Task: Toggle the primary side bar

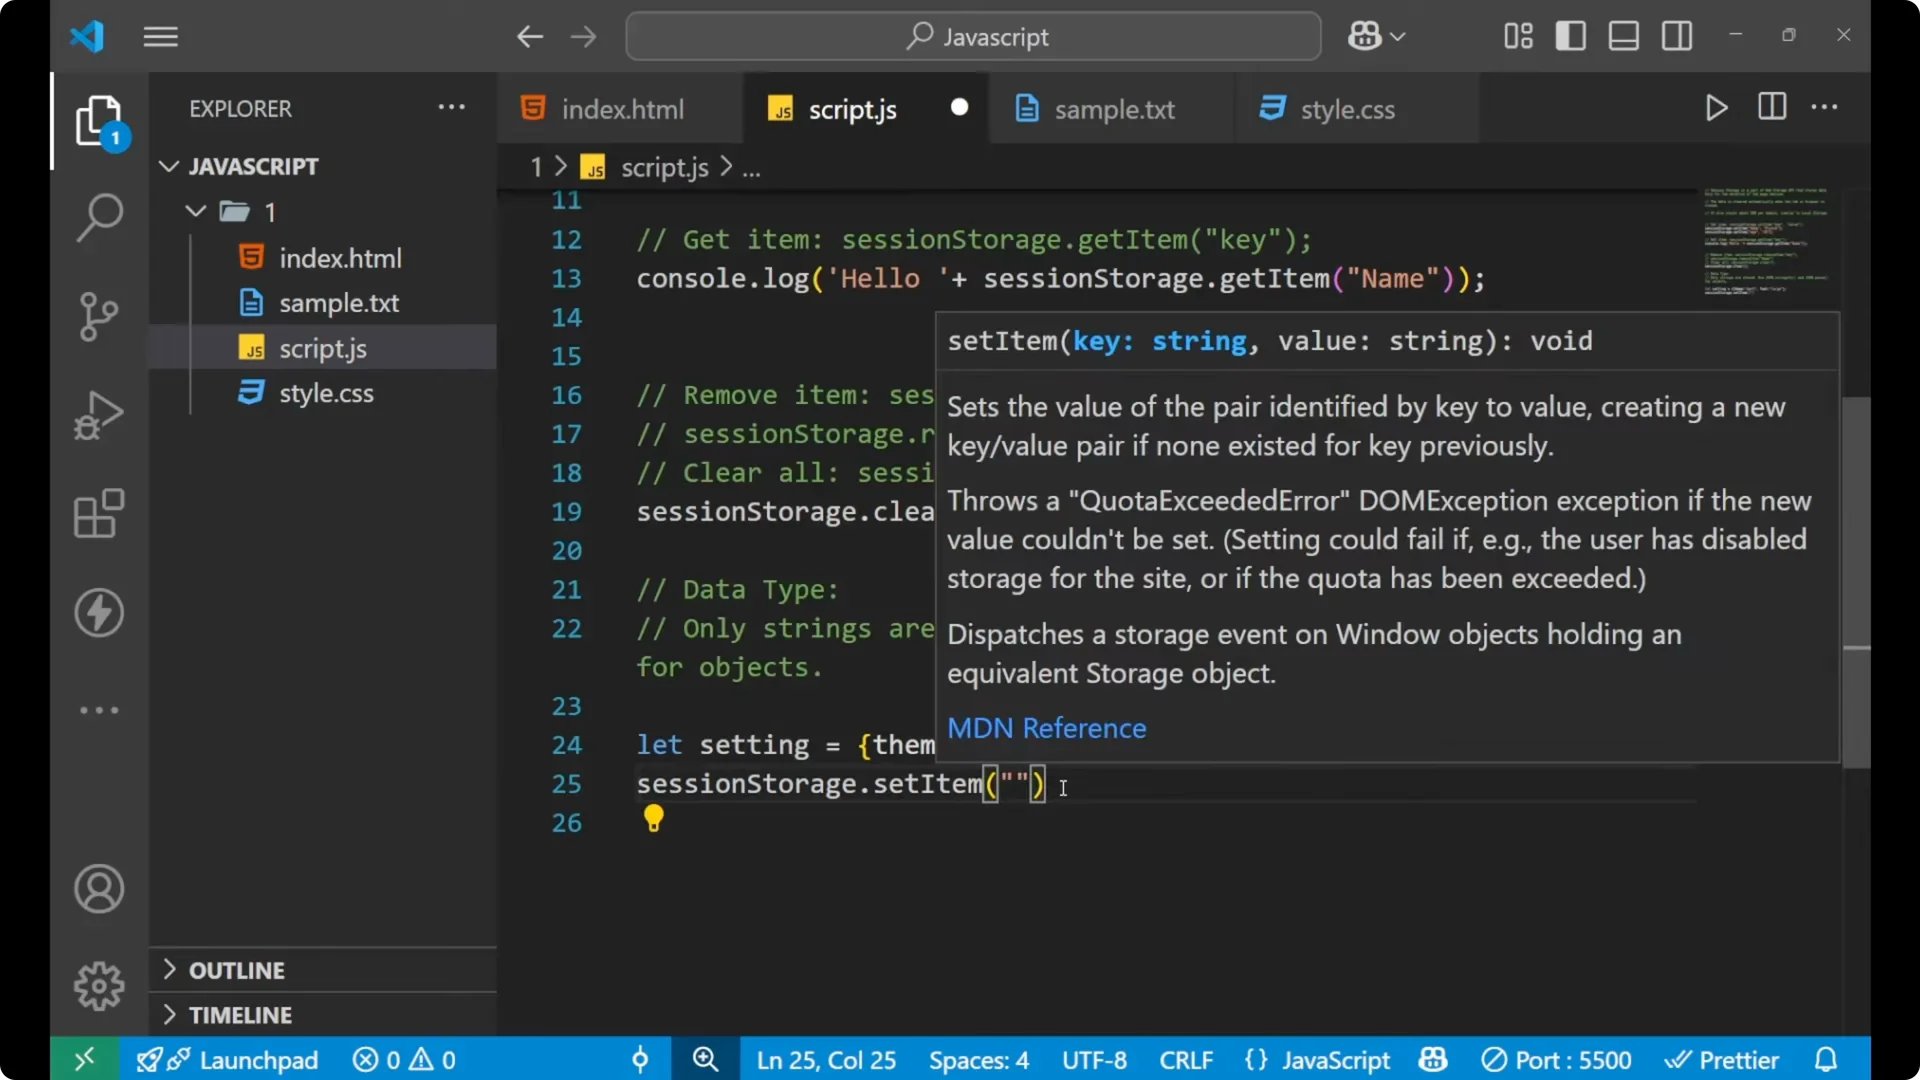Action: (x=1570, y=35)
